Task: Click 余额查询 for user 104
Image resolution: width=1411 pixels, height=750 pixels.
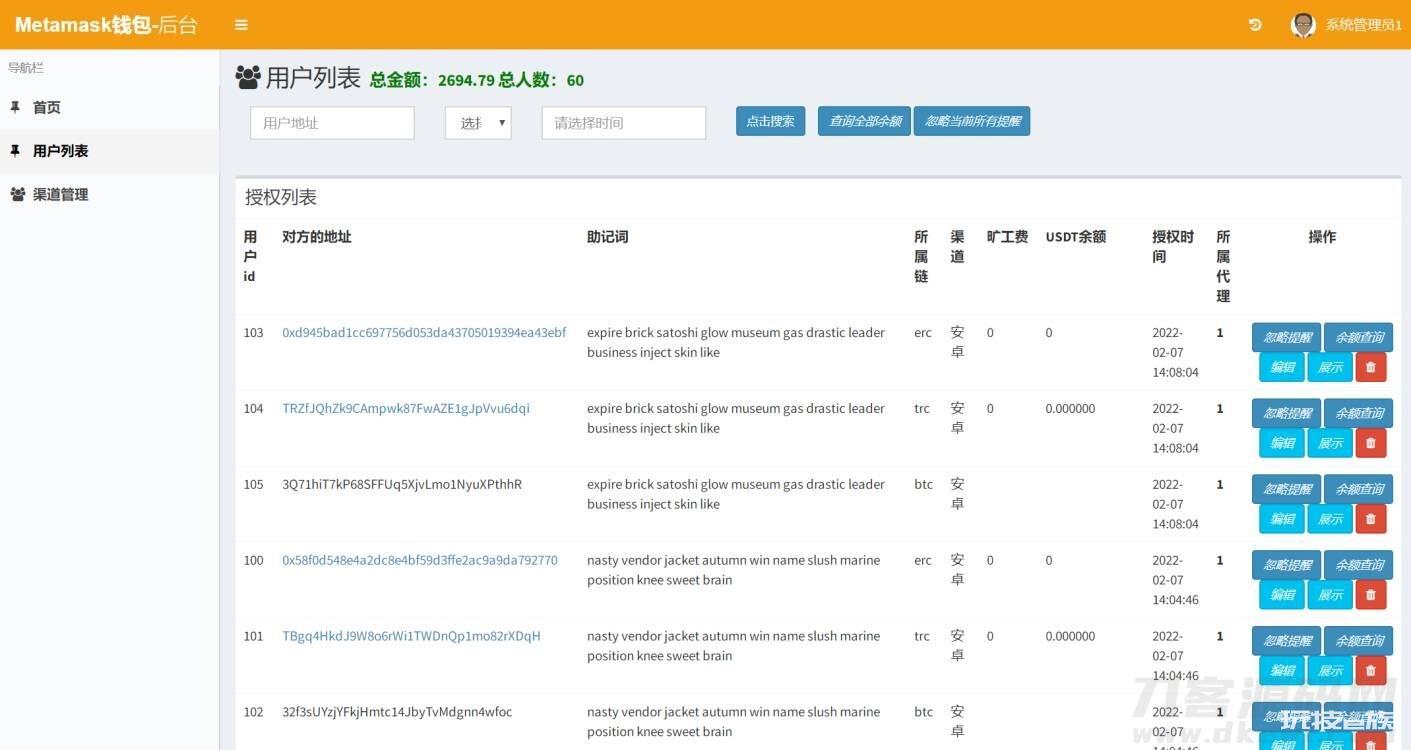Action: 1358,413
